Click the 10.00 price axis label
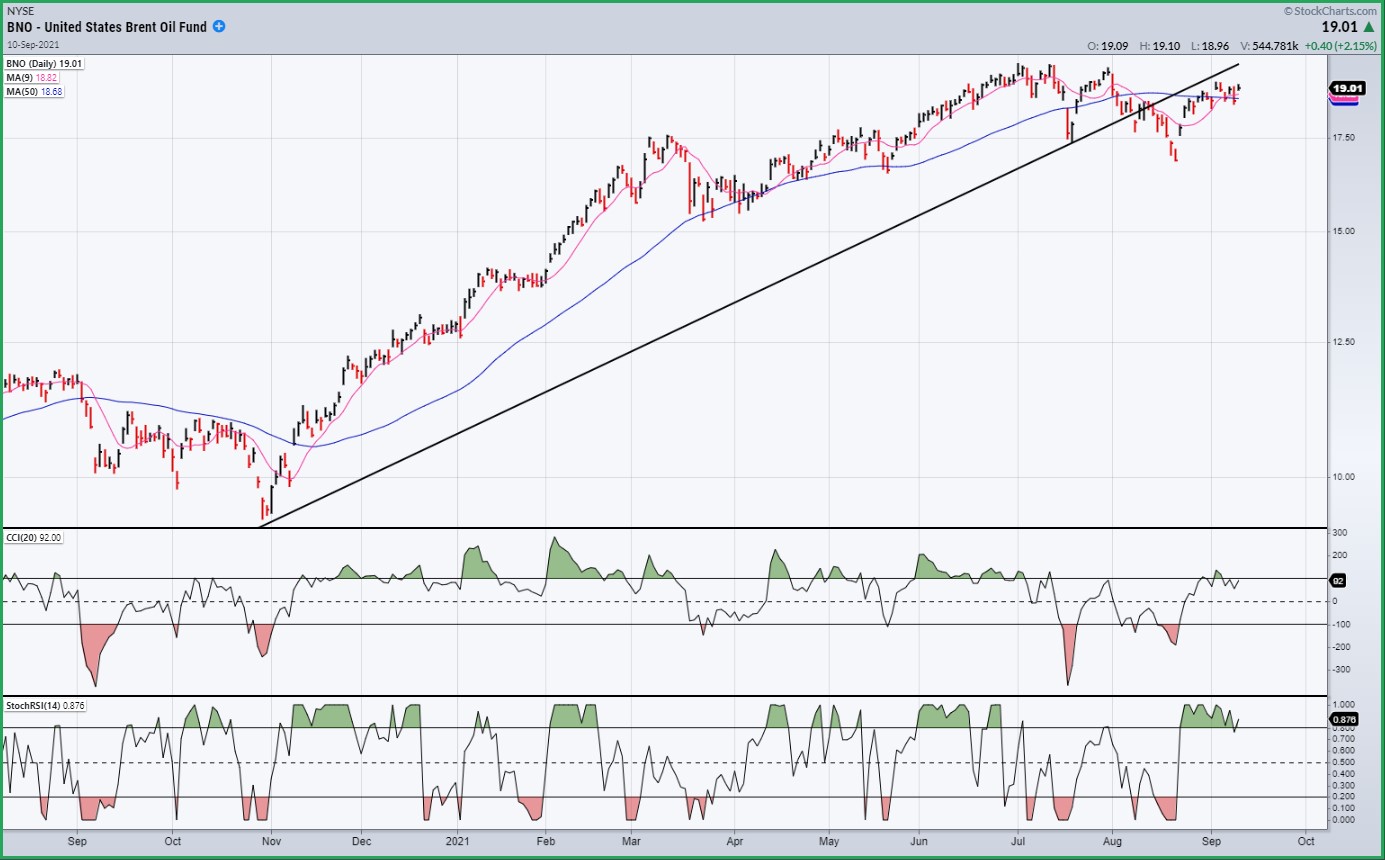Screen dimensions: 1385x860 pos(1343,477)
